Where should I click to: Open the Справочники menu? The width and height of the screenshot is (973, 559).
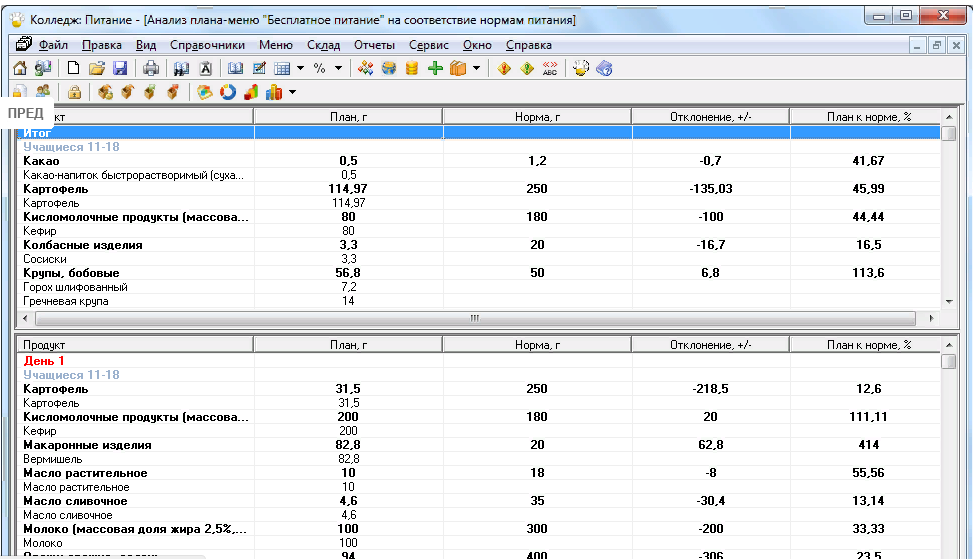click(x=207, y=45)
